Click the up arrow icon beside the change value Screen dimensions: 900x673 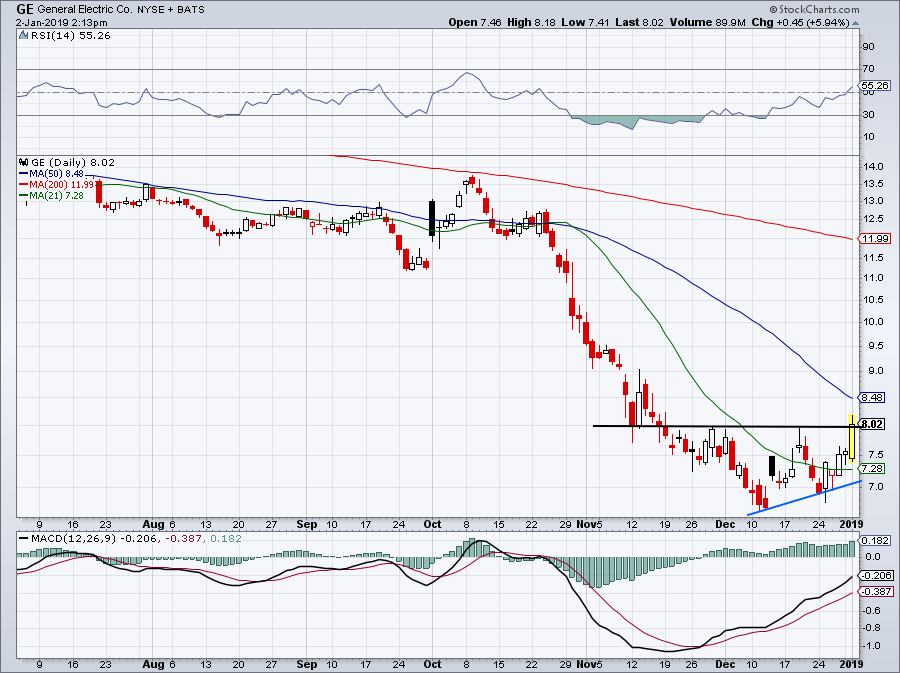pyautogui.click(x=855, y=23)
